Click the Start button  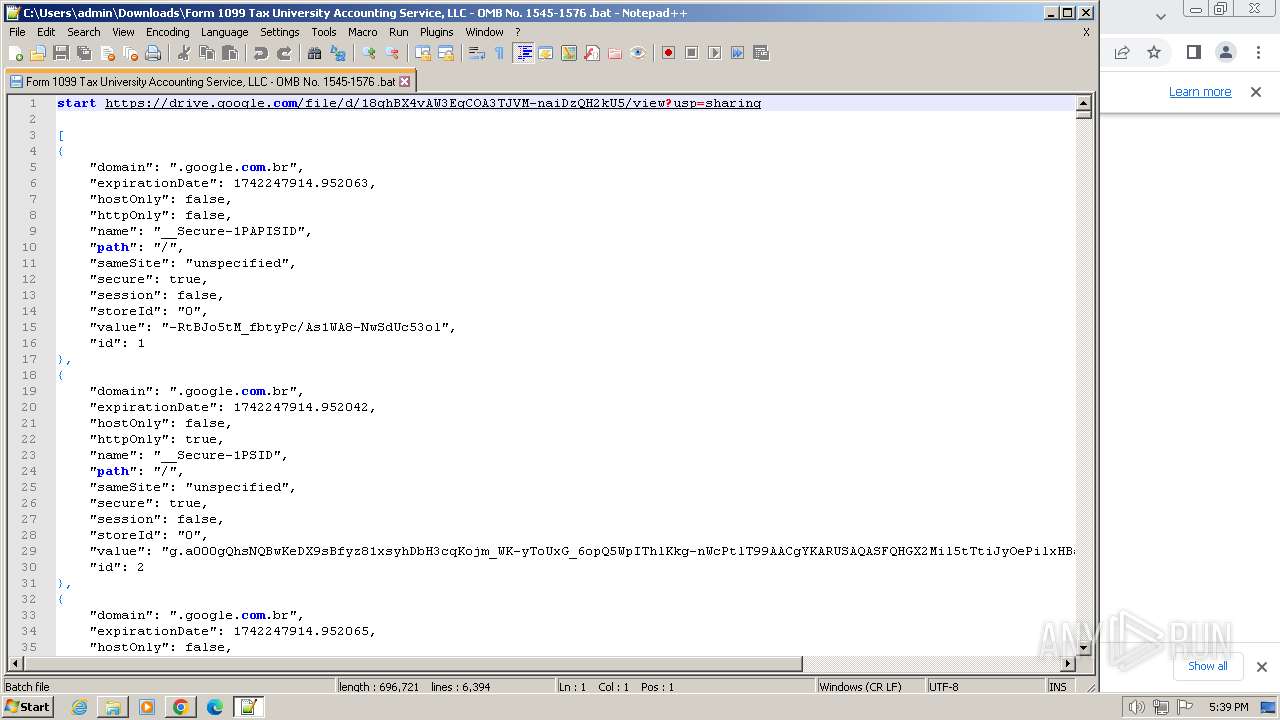(x=28, y=707)
